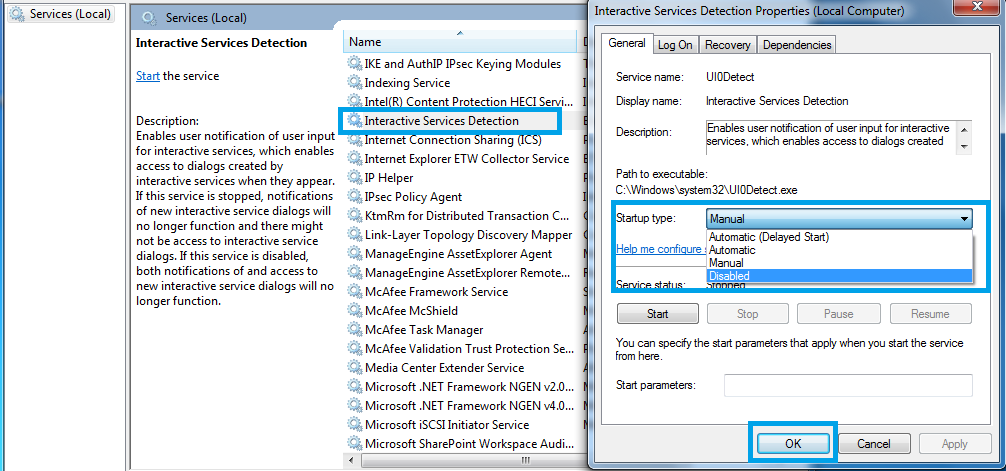Click Cancel in properties dialog
Viewport: 1006px width, 471px height.
(874, 443)
